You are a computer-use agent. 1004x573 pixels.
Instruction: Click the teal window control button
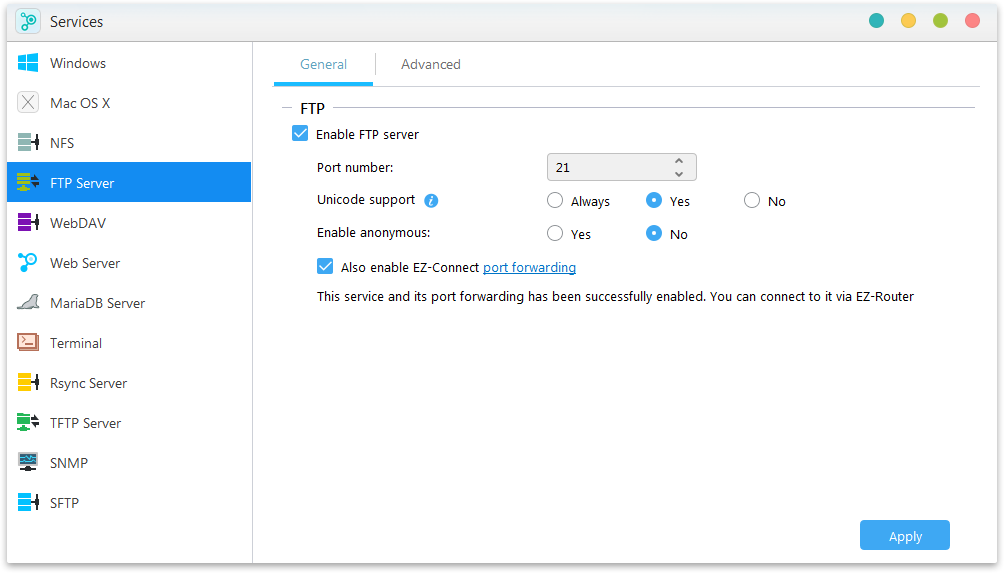[876, 21]
